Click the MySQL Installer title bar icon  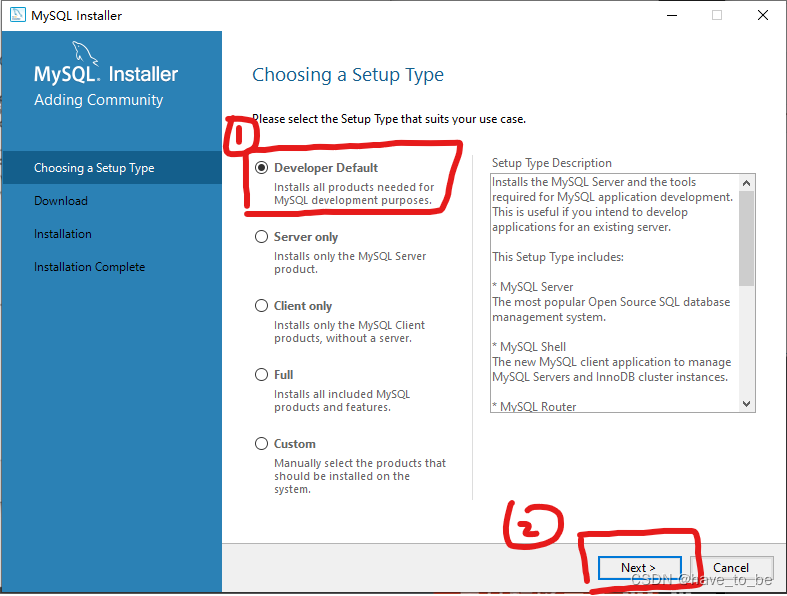tap(18, 15)
